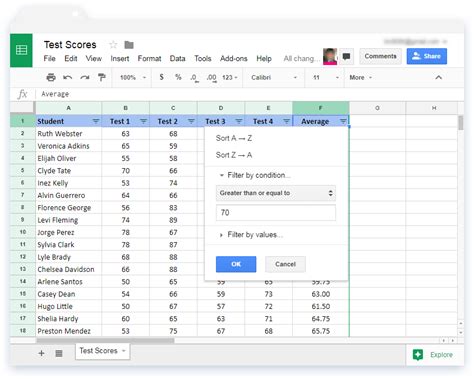Open the font size 11 dropdown
Image resolution: width=474 pixels, height=379 pixels.
[x=326, y=78]
